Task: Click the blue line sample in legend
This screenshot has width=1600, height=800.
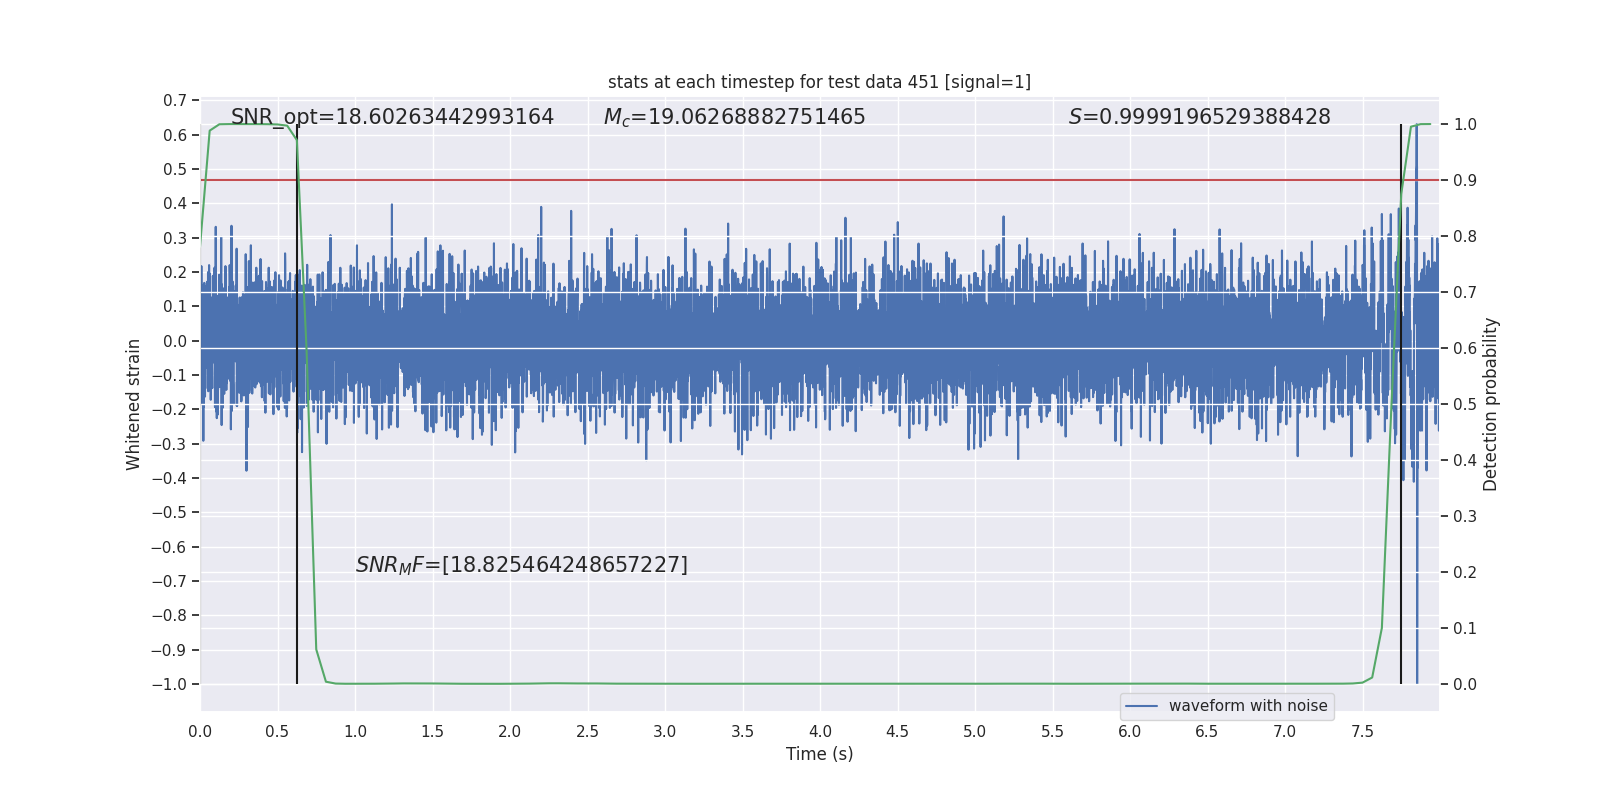Action: [1141, 706]
